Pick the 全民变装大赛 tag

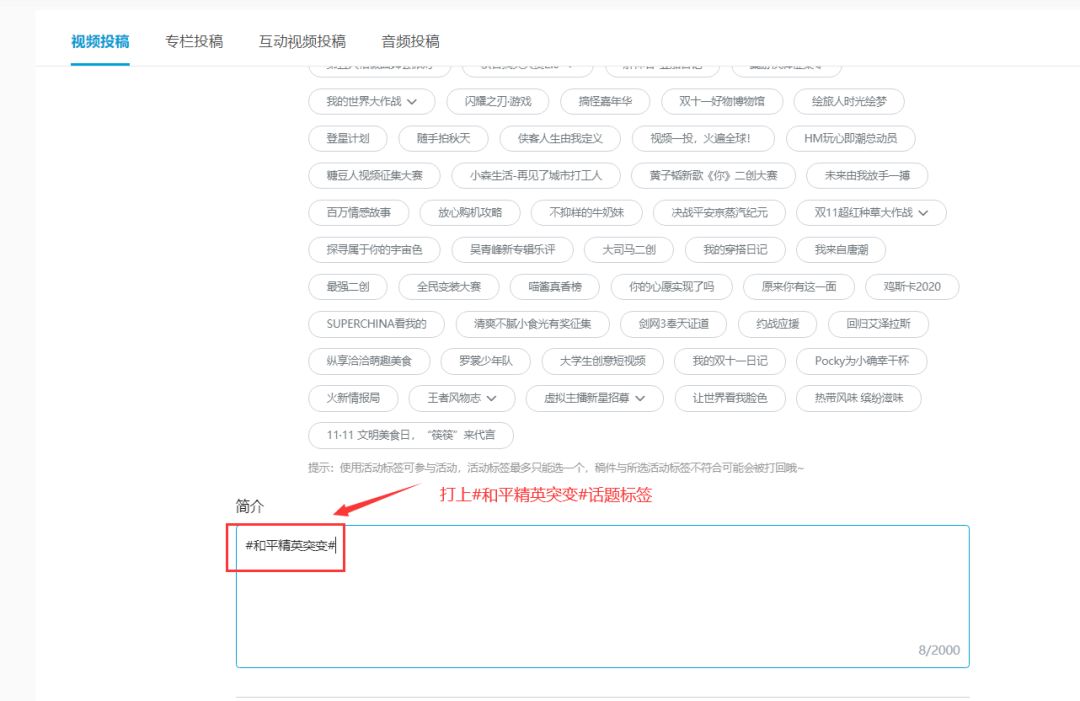(449, 287)
